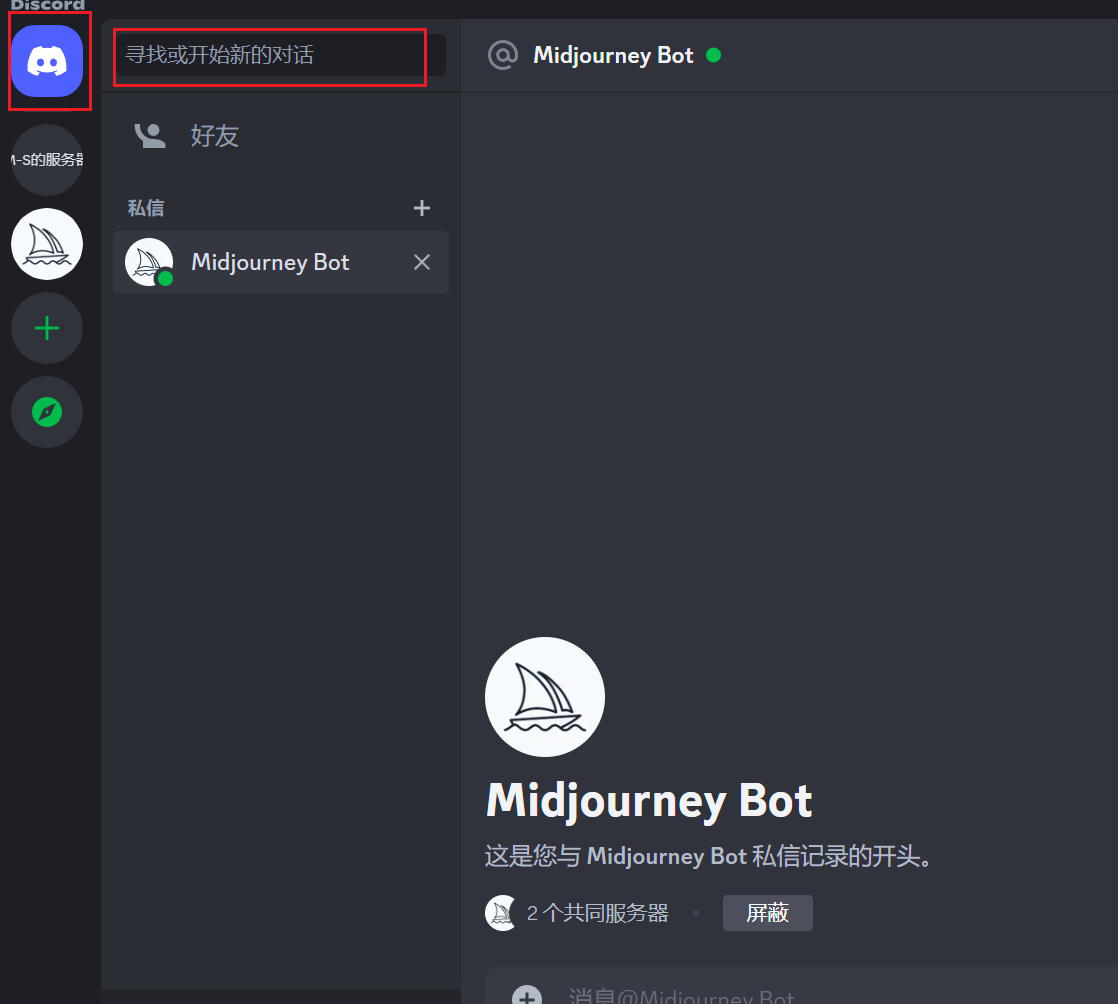The image size is (1118, 1004).
Task: Open the Discord home direct messages icon
Action: tap(47, 61)
